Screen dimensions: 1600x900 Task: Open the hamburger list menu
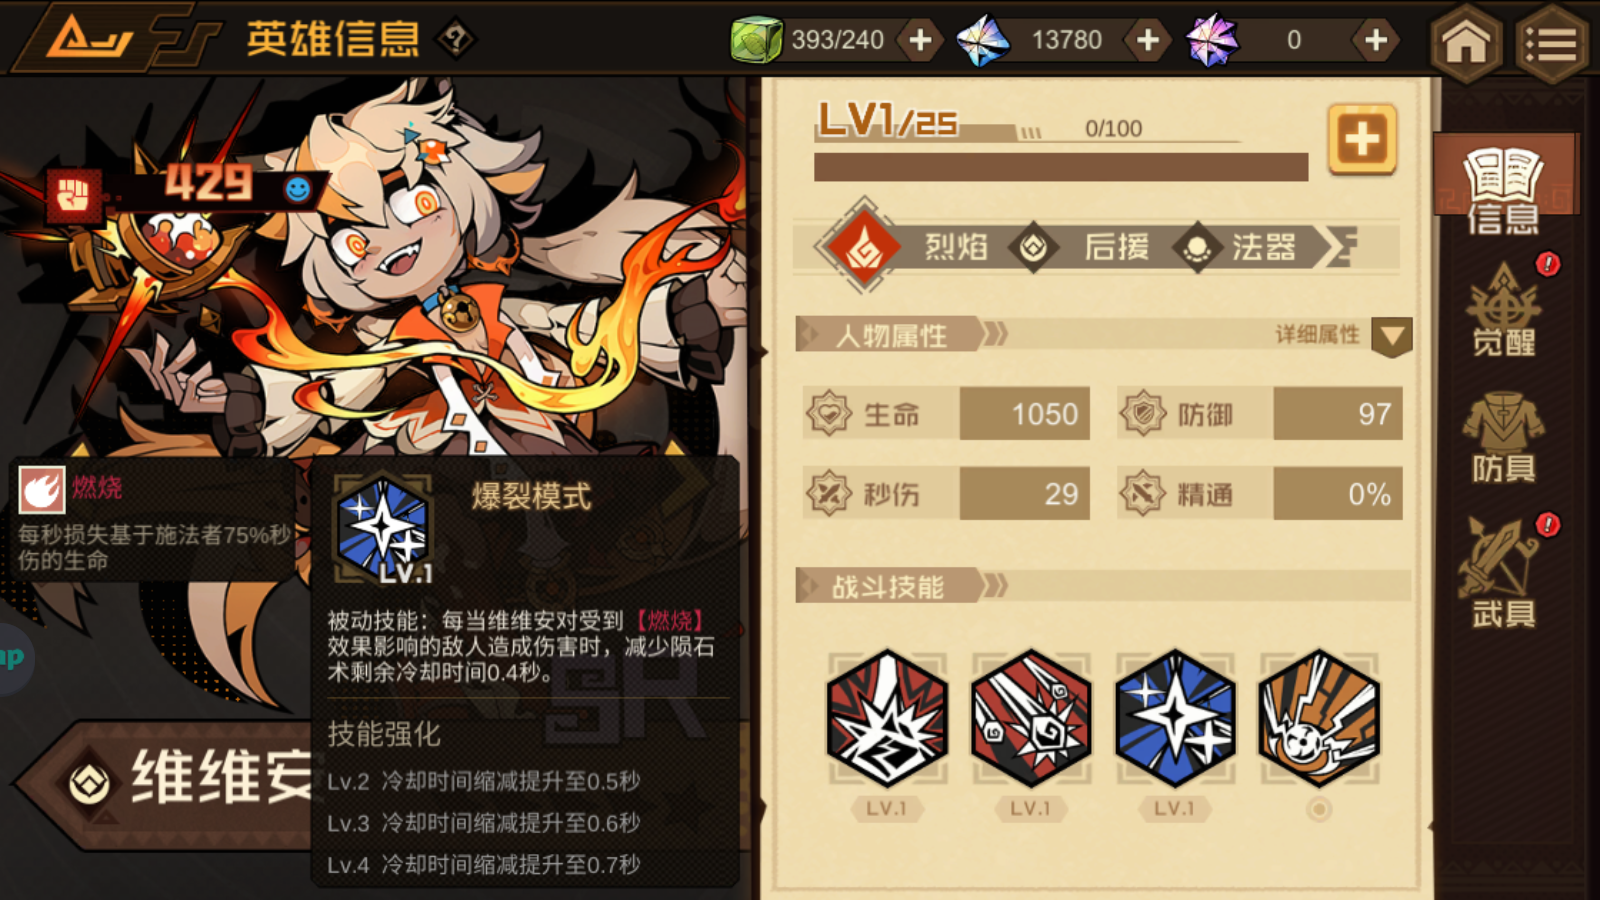[x=1551, y=41]
